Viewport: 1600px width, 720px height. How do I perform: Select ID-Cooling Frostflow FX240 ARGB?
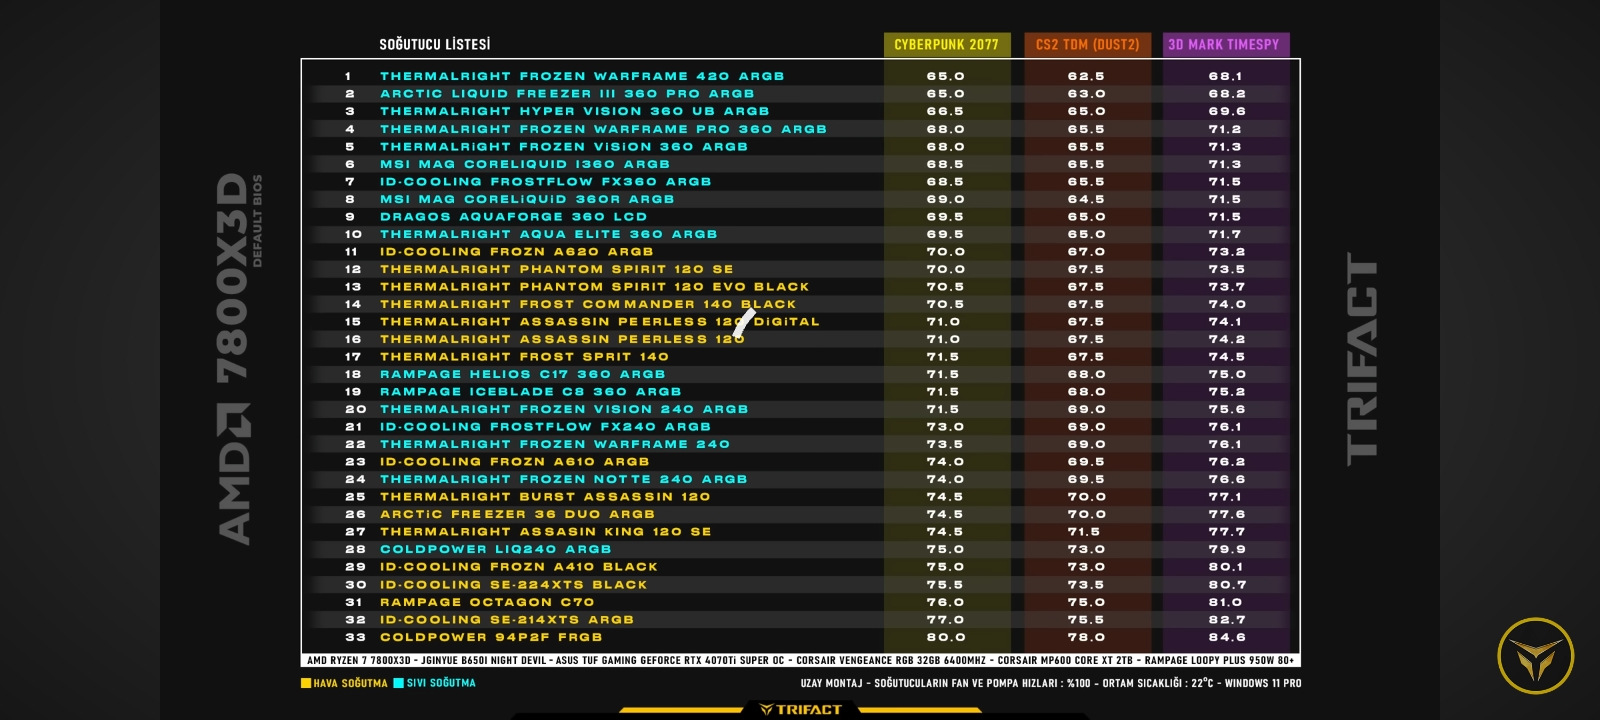tap(546, 427)
